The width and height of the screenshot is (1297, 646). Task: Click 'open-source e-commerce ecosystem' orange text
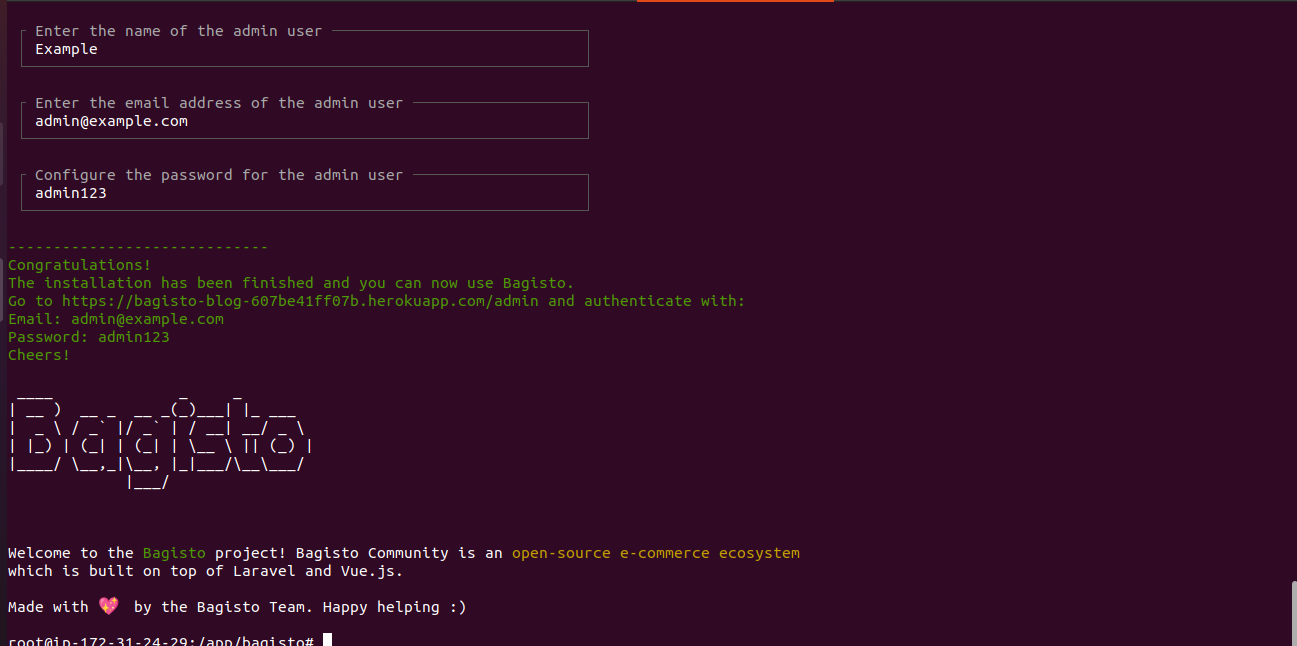(x=656, y=553)
